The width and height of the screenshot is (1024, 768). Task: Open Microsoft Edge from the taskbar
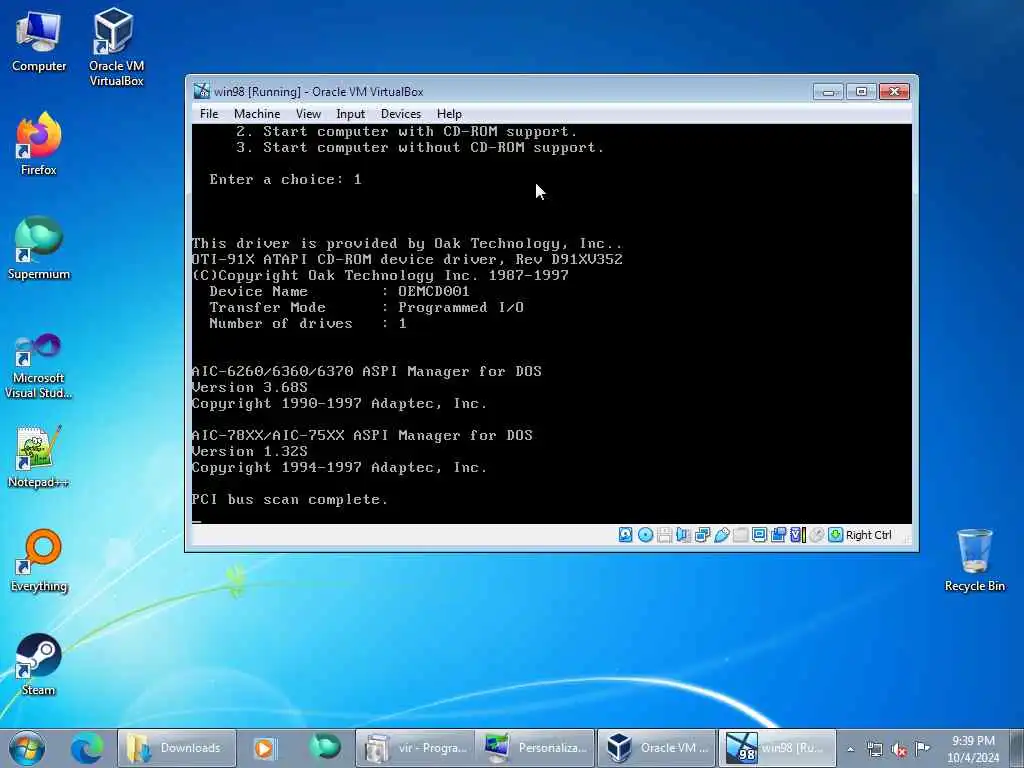pyautogui.click(x=87, y=748)
